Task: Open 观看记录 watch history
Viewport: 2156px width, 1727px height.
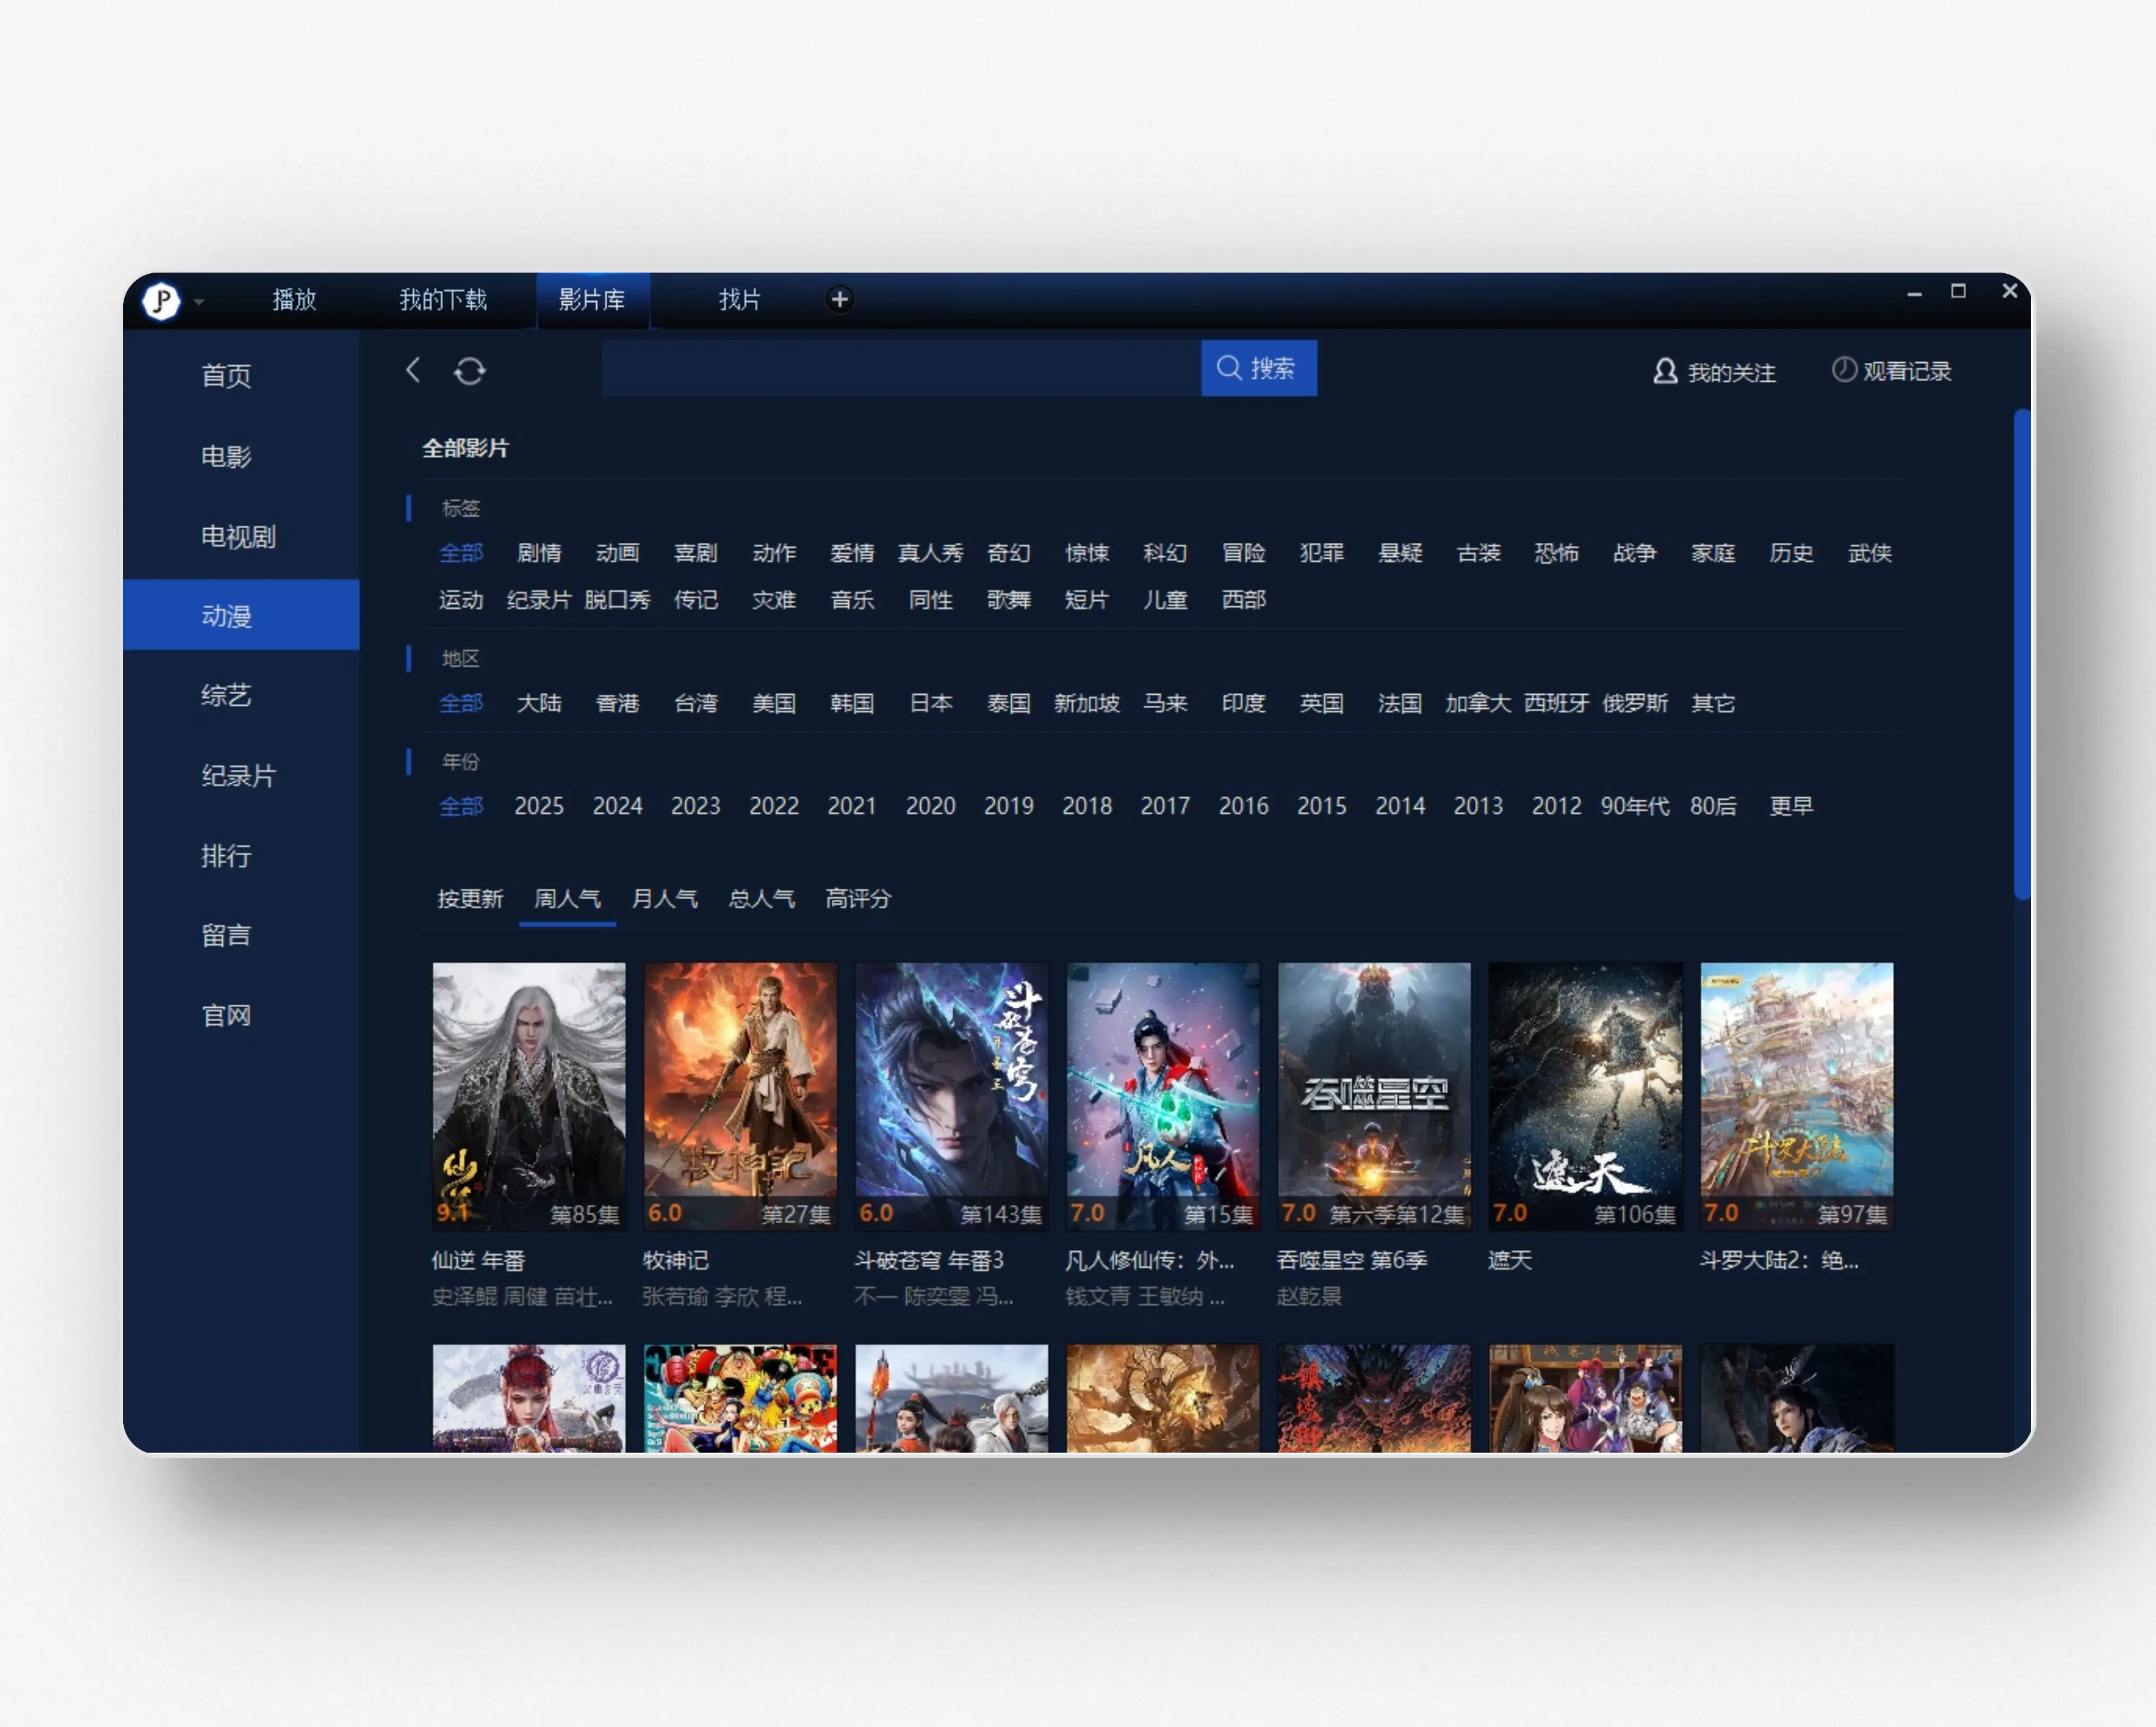Action: [1891, 371]
